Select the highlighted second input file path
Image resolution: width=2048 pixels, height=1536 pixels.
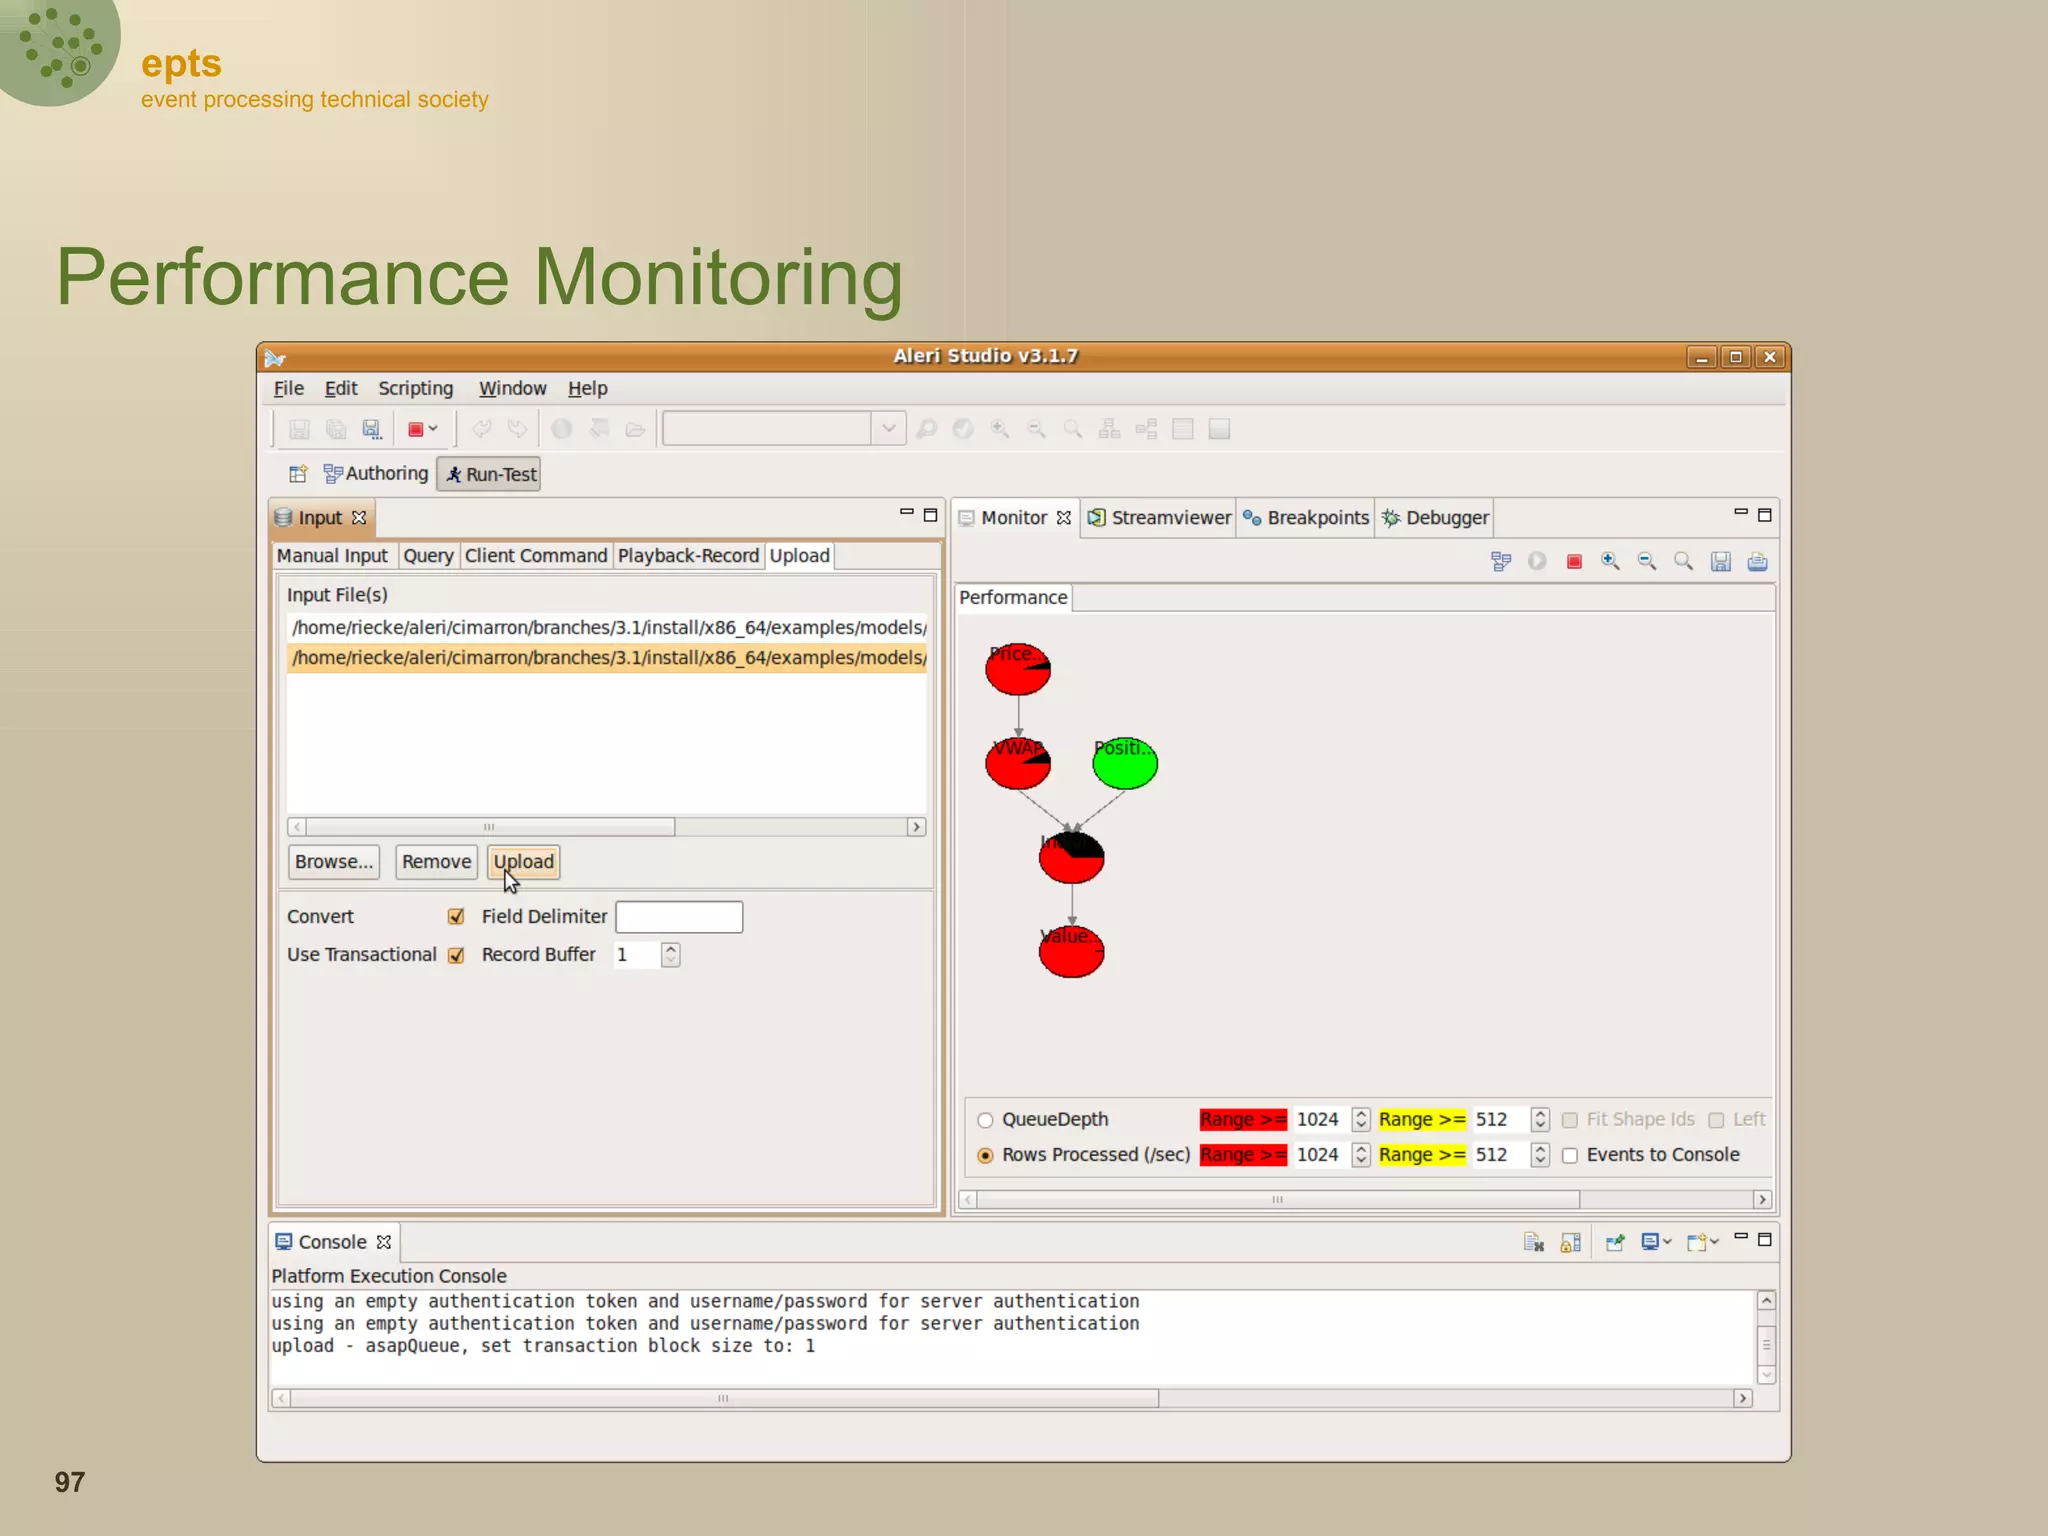click(607, 658)
